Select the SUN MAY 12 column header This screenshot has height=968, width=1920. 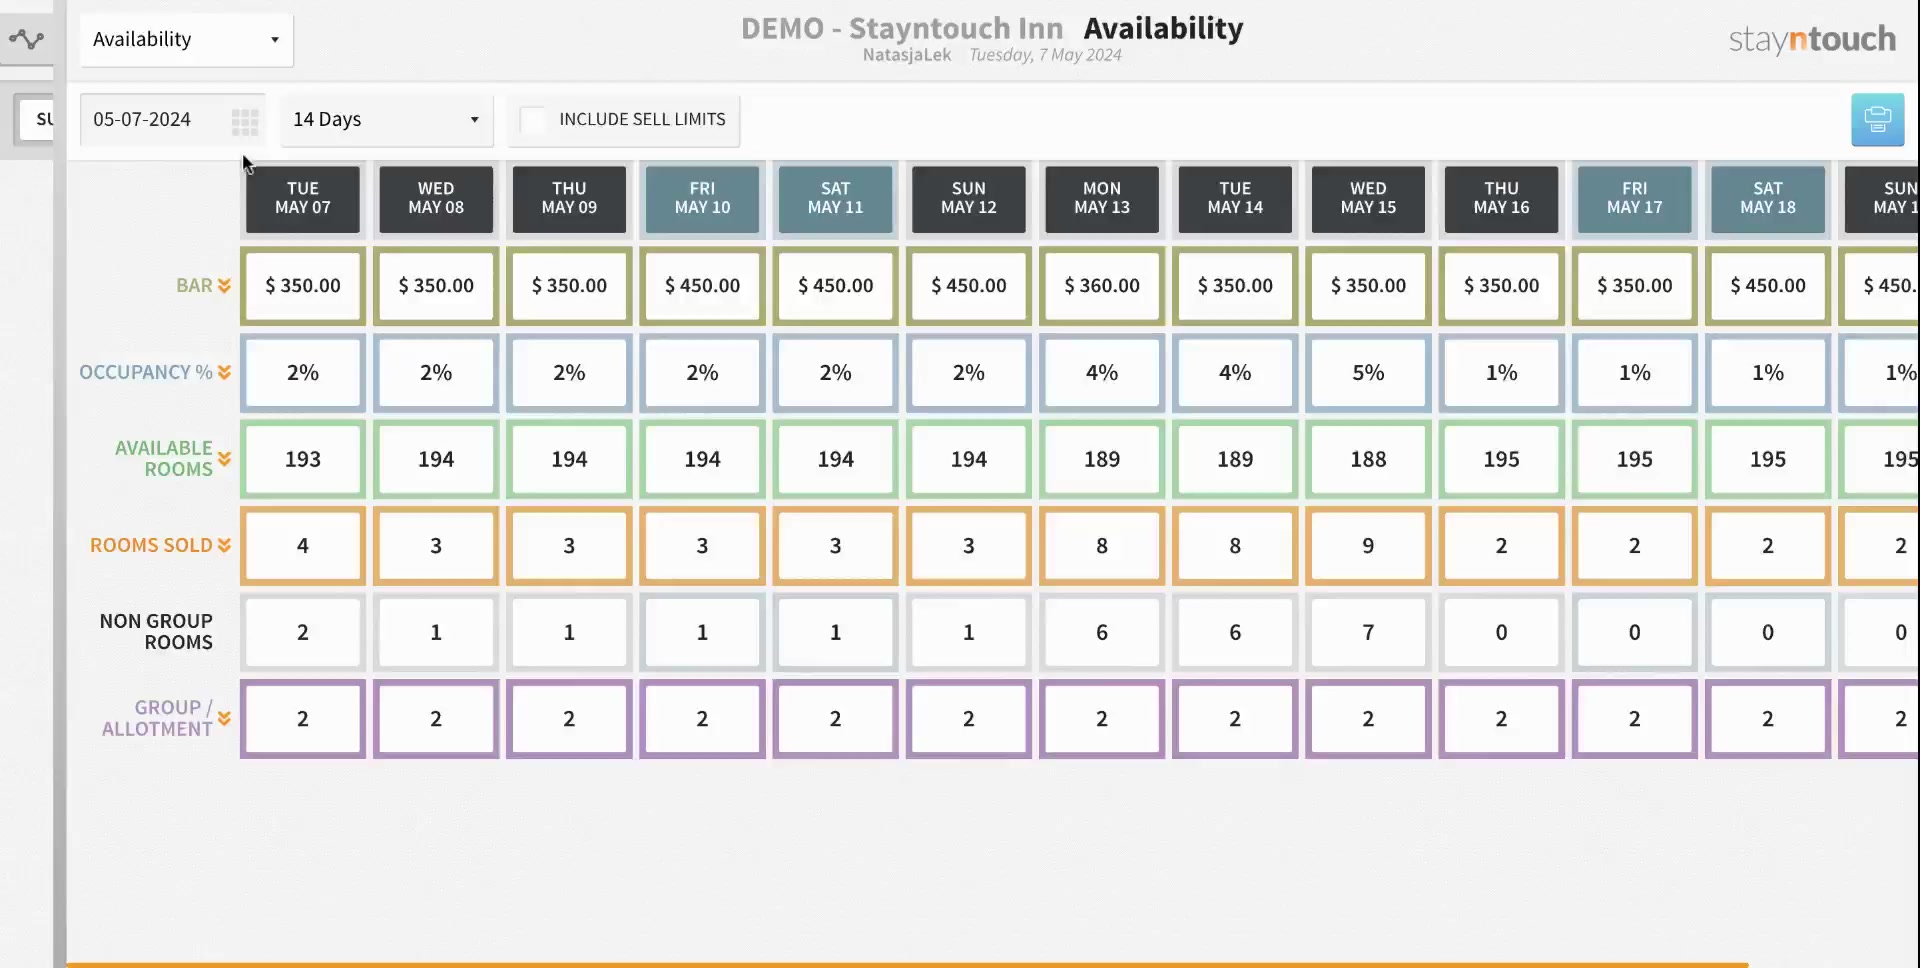pyautogui.click(x=968, y=199)
